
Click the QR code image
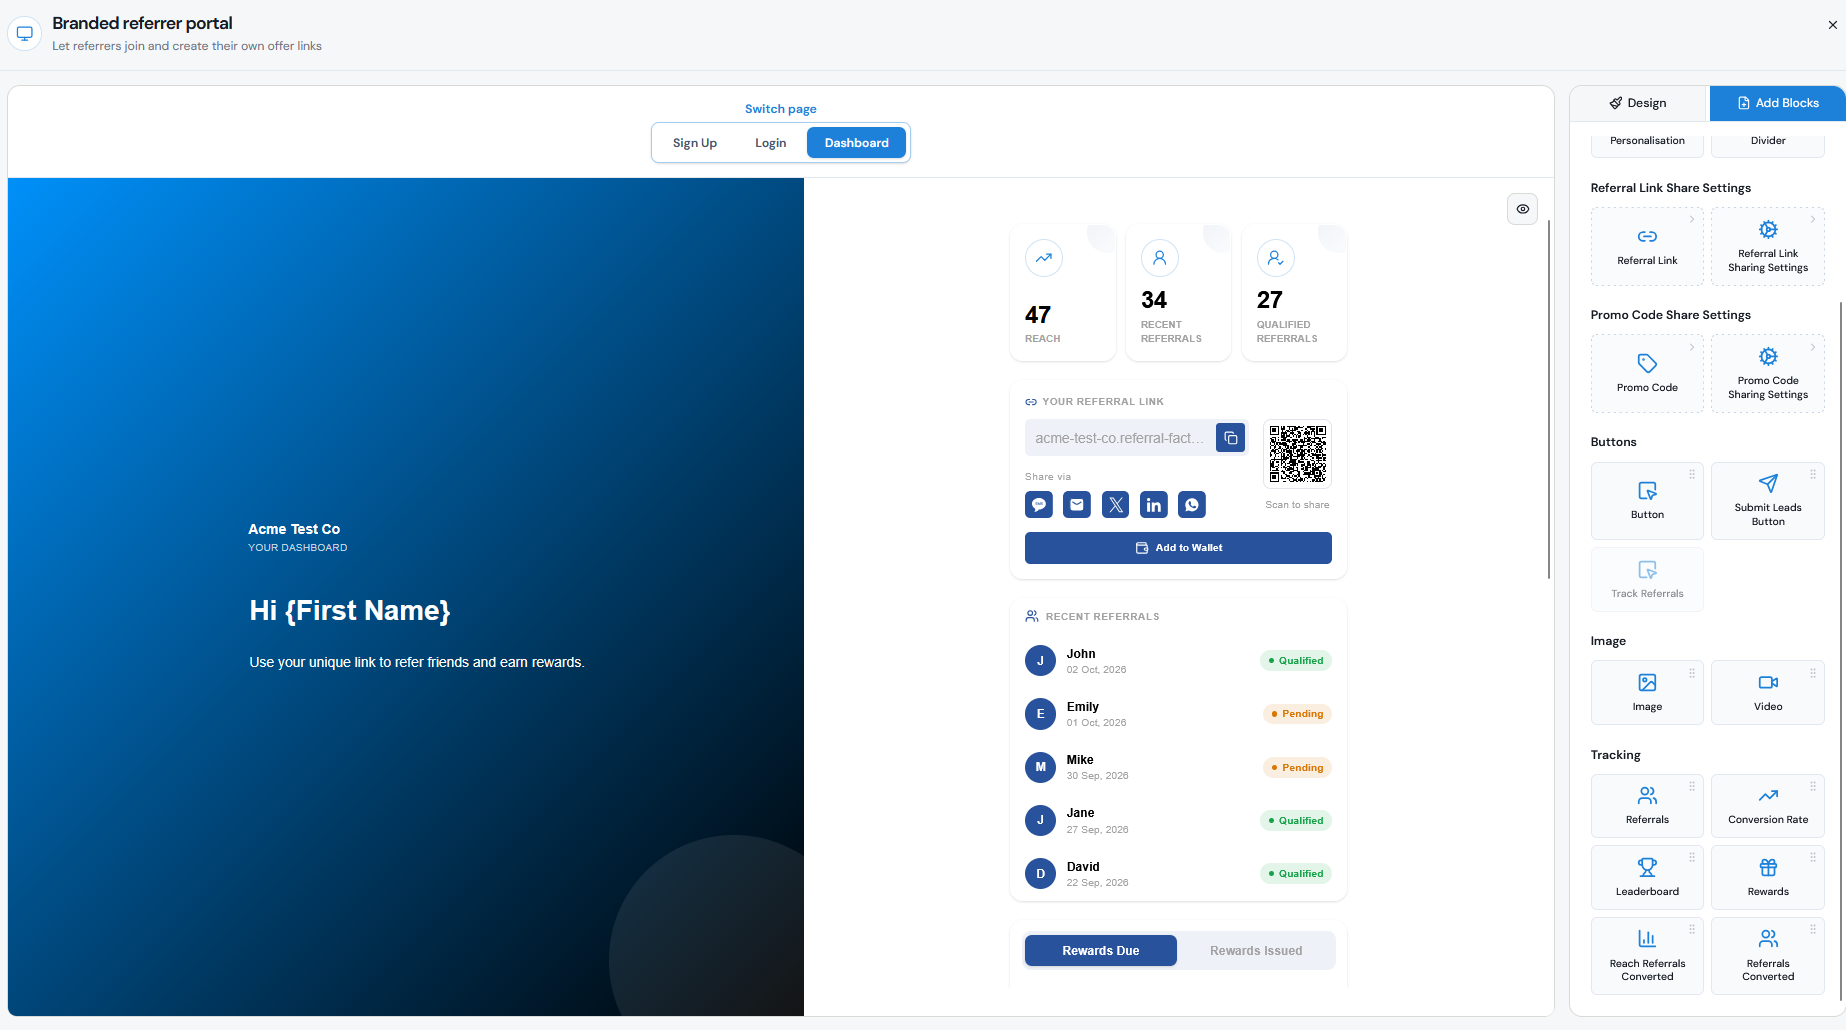click(x=1298, y=454)
